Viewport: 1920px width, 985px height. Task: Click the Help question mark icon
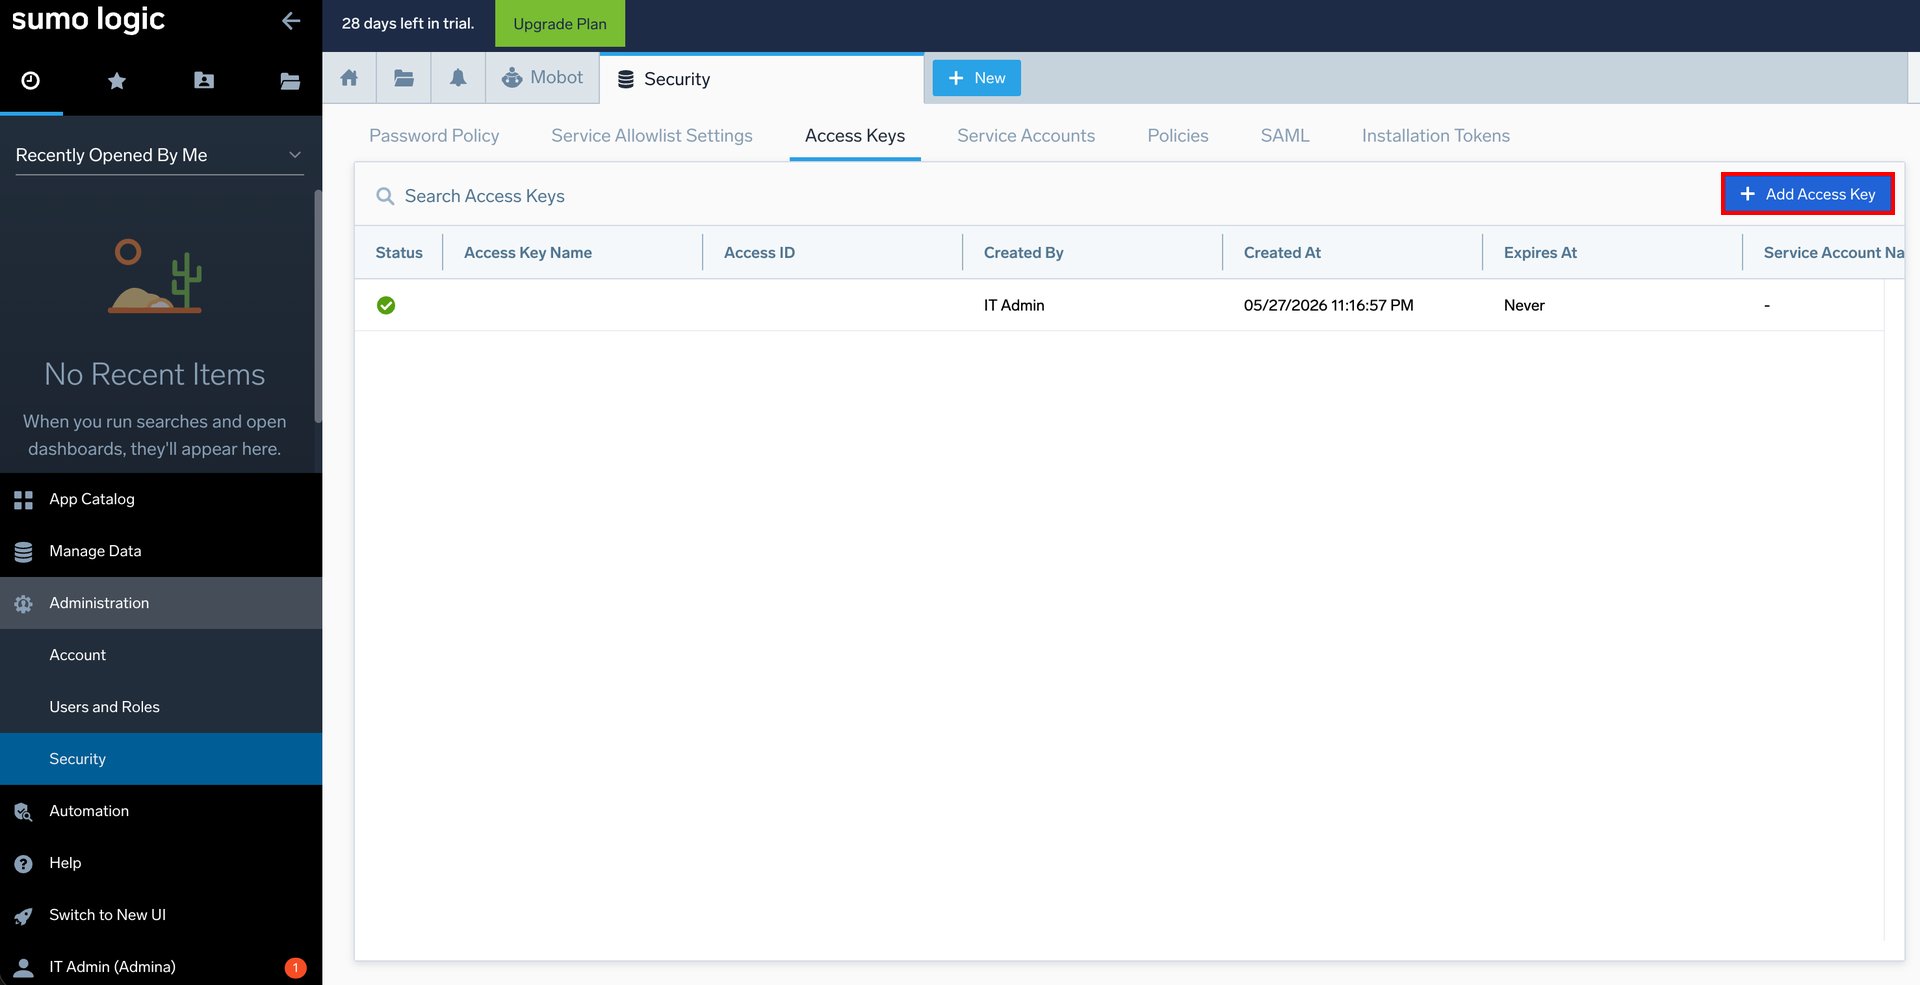(24, 864)
